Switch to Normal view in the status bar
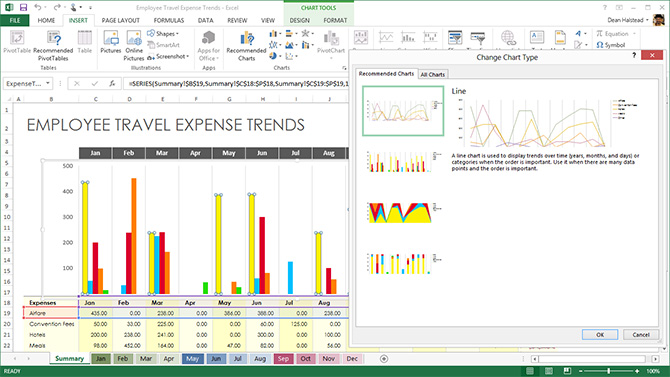Image resolution: width=670 pixels, height=377 pixels. [x=530, y=371]
